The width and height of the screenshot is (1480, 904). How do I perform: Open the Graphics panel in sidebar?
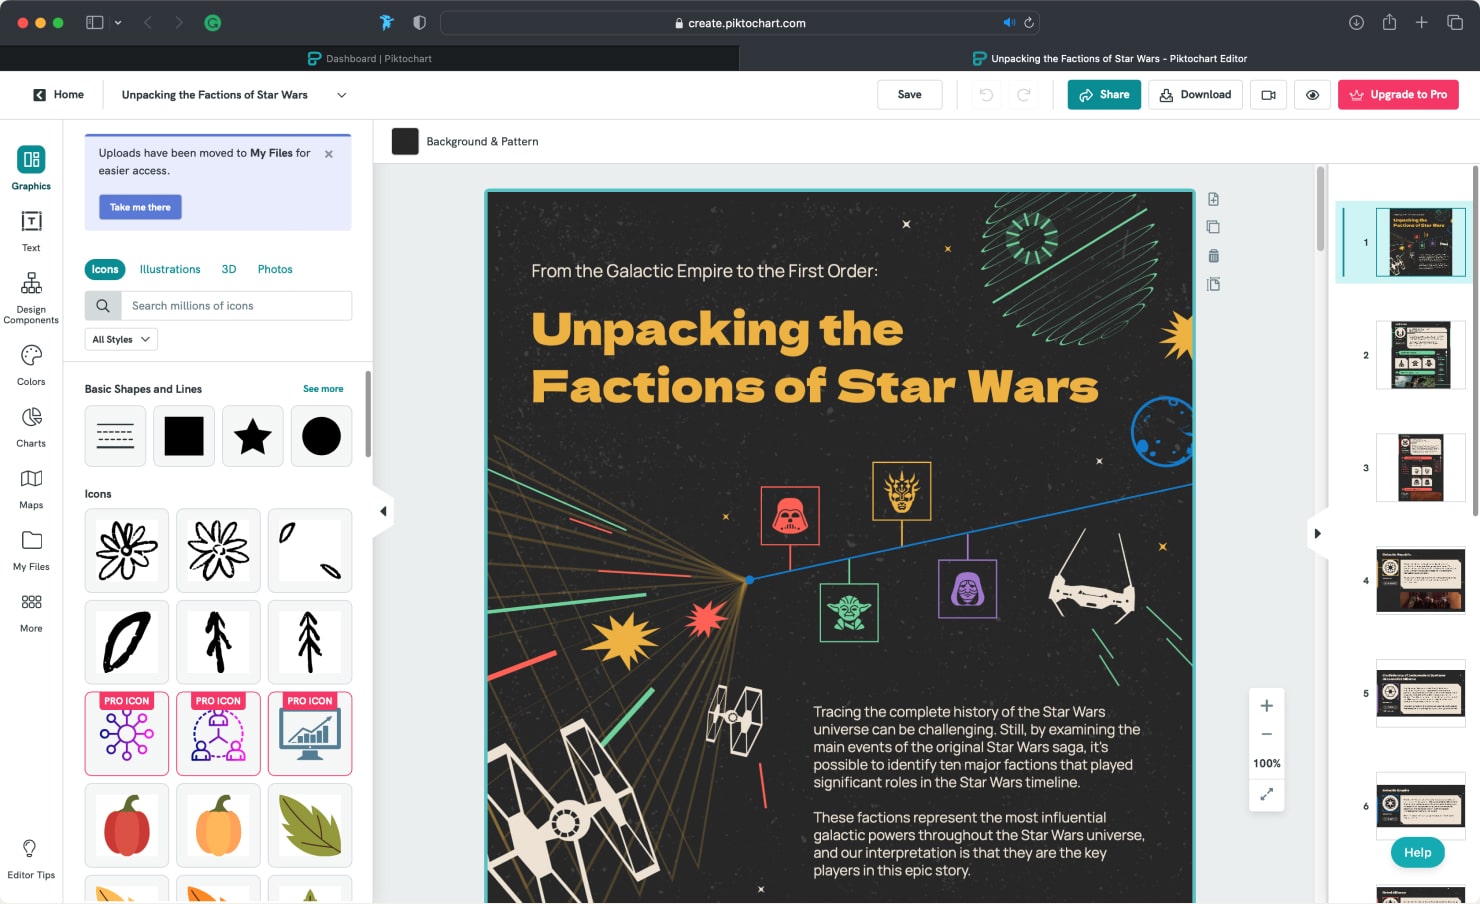click(x=31, y=168)
